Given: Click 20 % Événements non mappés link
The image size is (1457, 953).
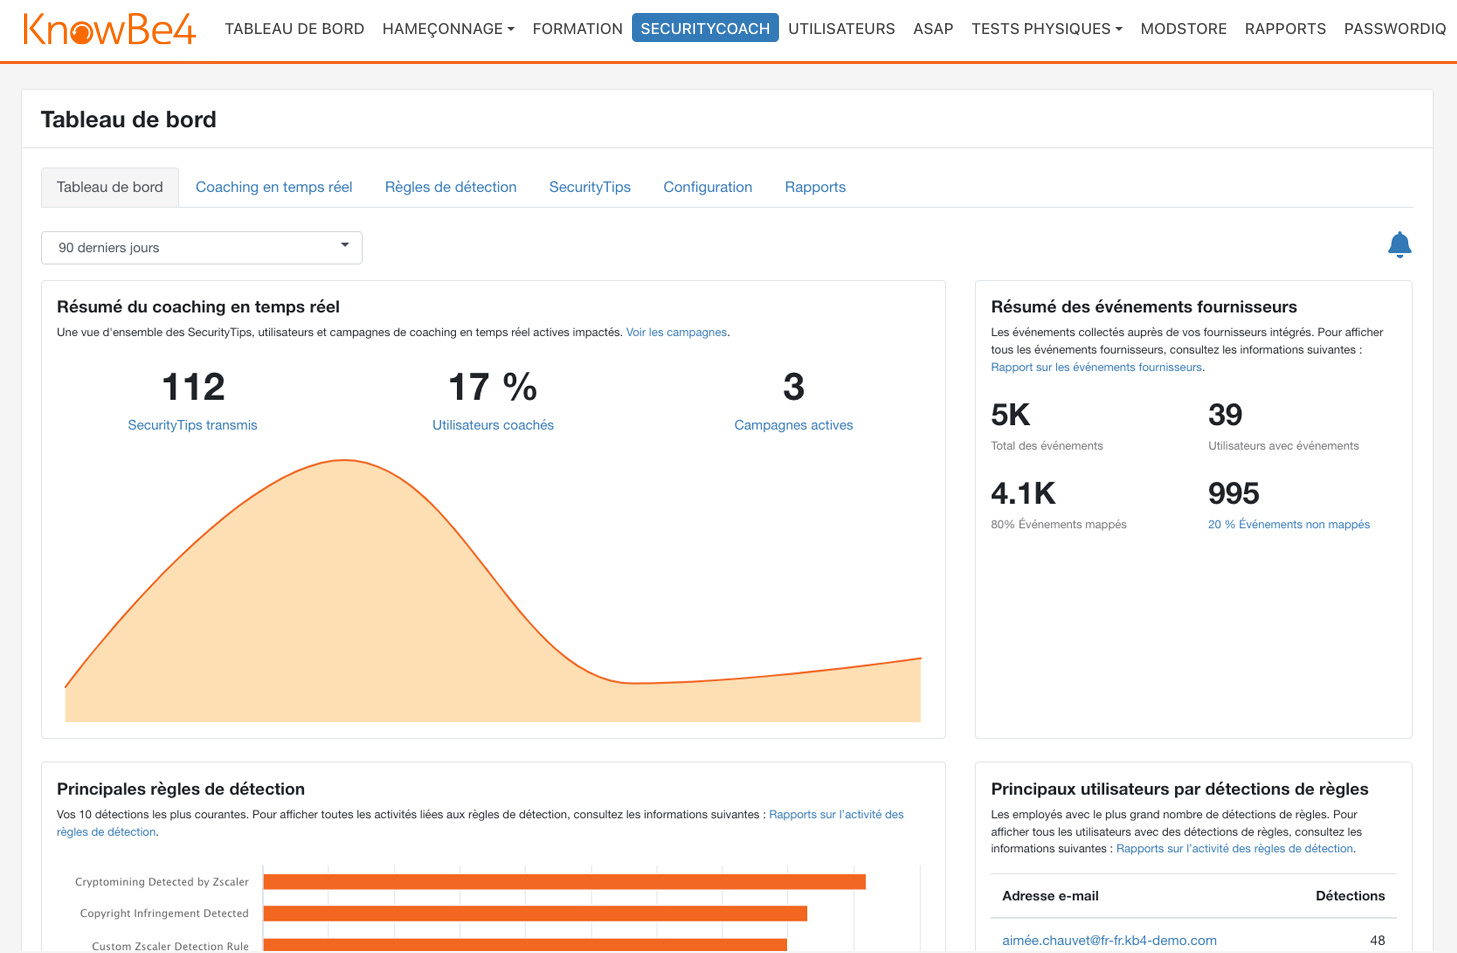Looking at the screenshot, I should pyautogui.click(x=1288, y=524).
